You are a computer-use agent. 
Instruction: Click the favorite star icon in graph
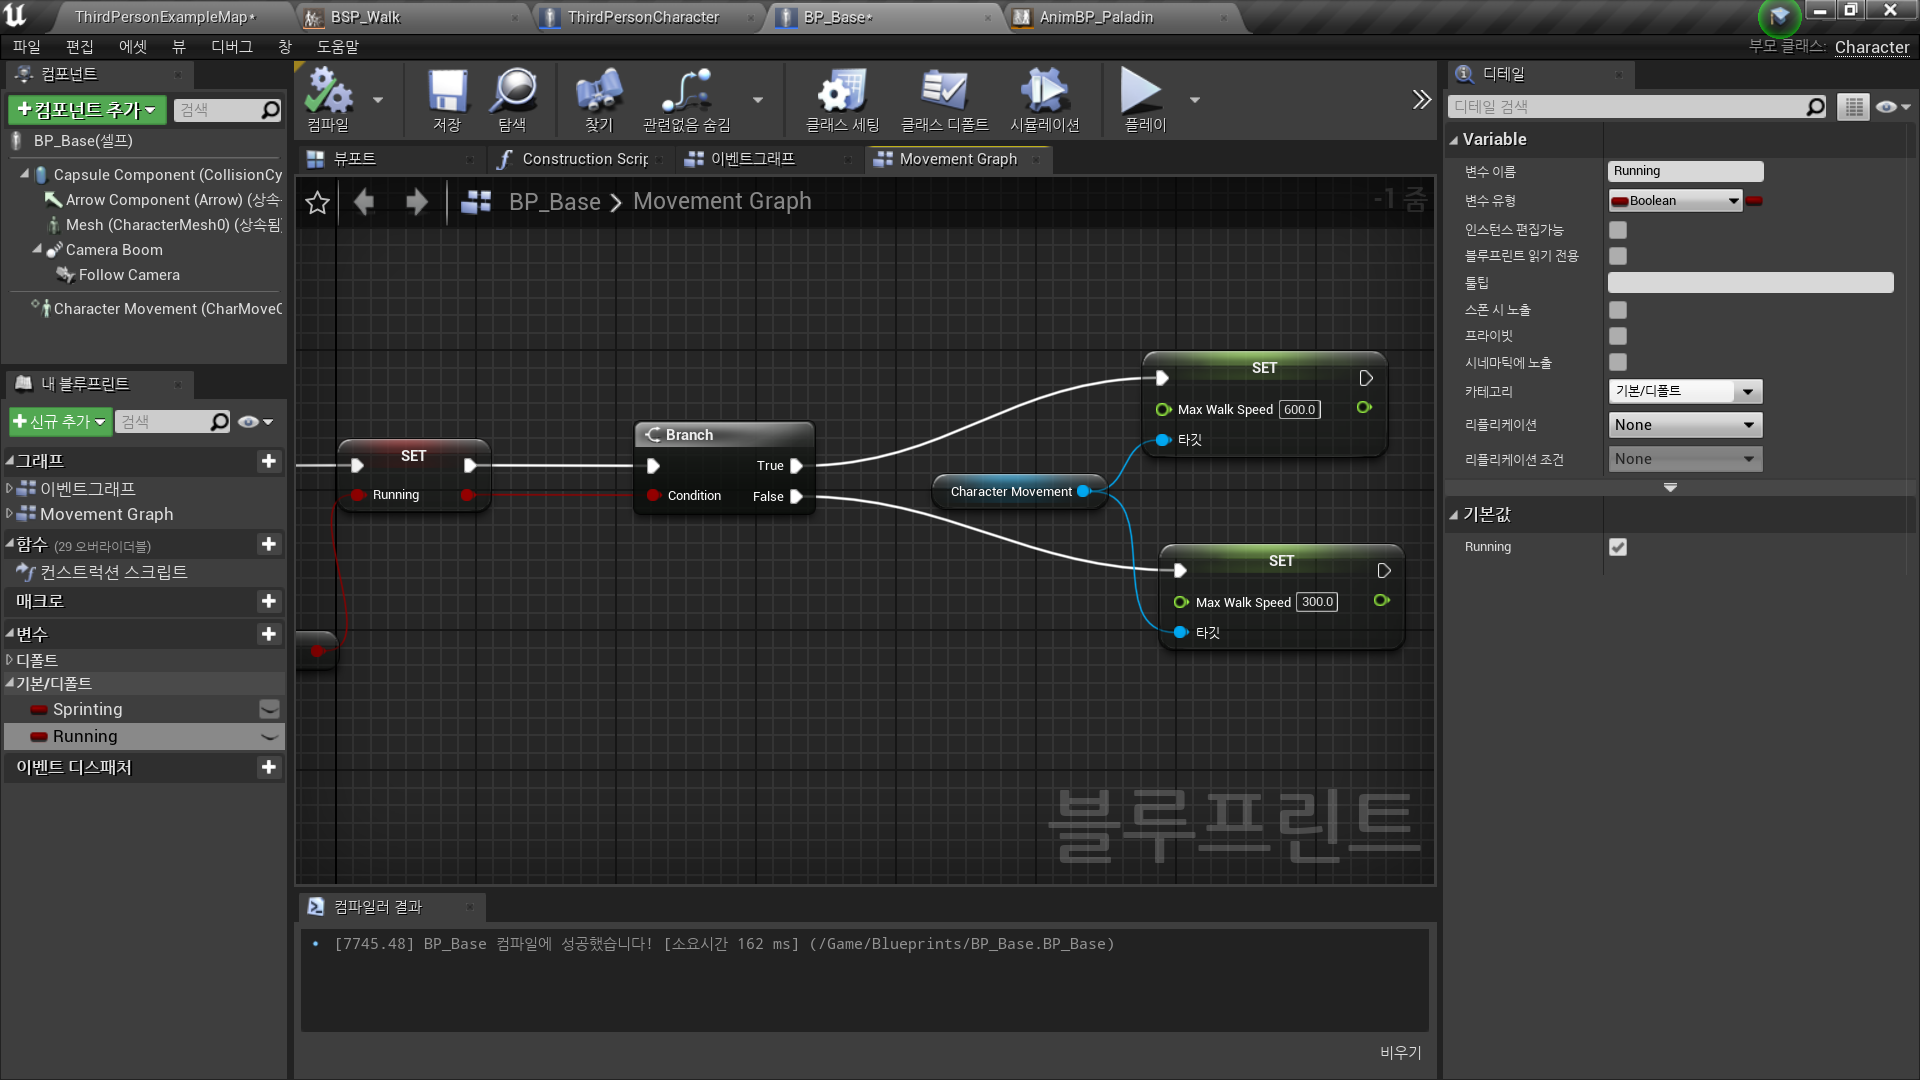point(318,202)
